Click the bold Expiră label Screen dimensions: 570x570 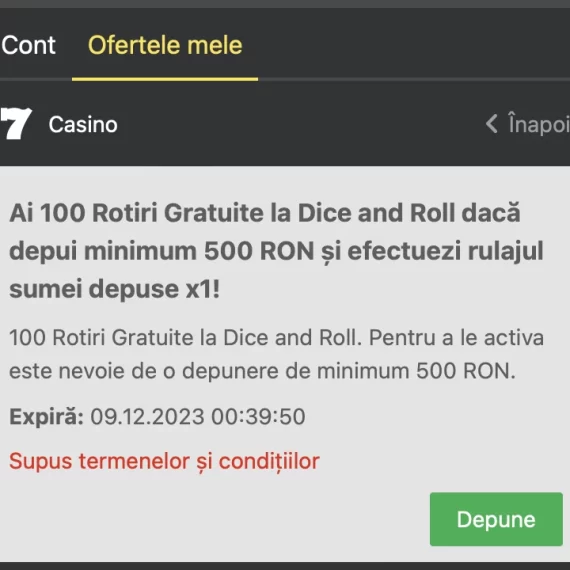point(47,417)
